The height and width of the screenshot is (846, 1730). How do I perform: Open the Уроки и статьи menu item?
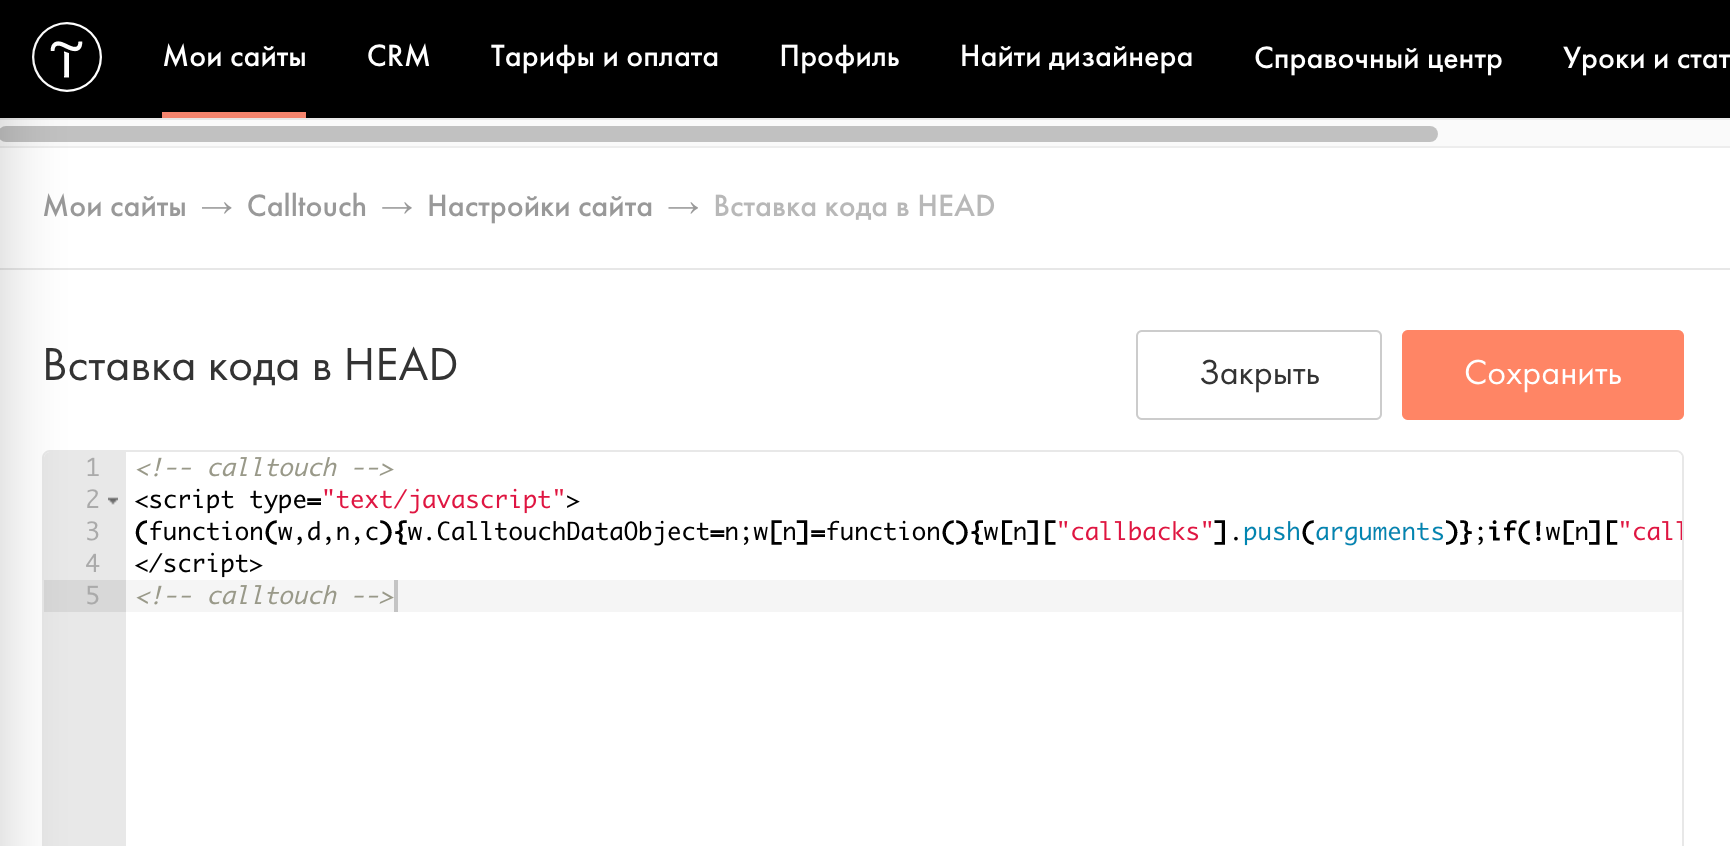(x=1646, y=59)
